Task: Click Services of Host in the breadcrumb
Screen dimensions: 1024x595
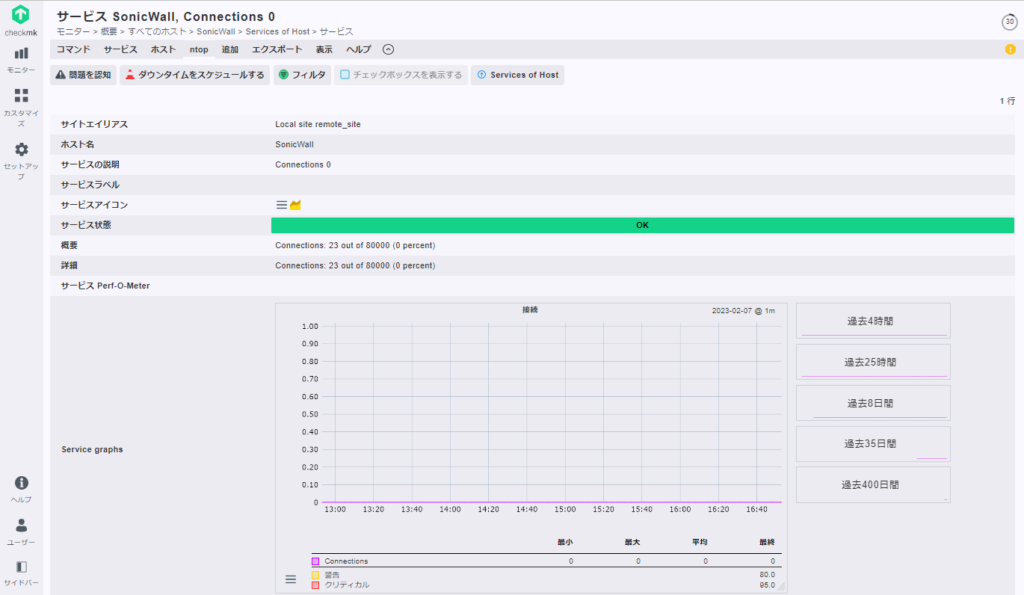Action: pyautogui.click(x=278, y=31)
